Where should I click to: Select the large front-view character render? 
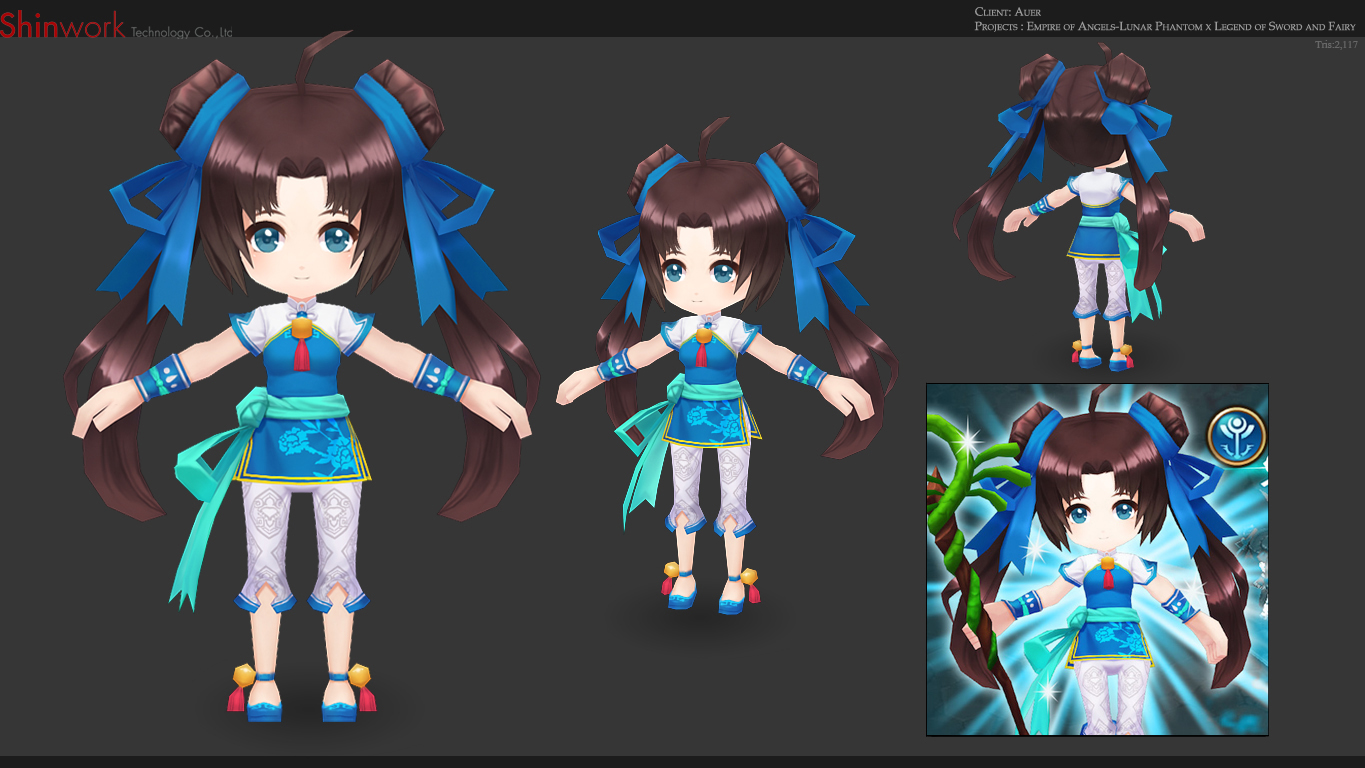click(x=300, y=375)
